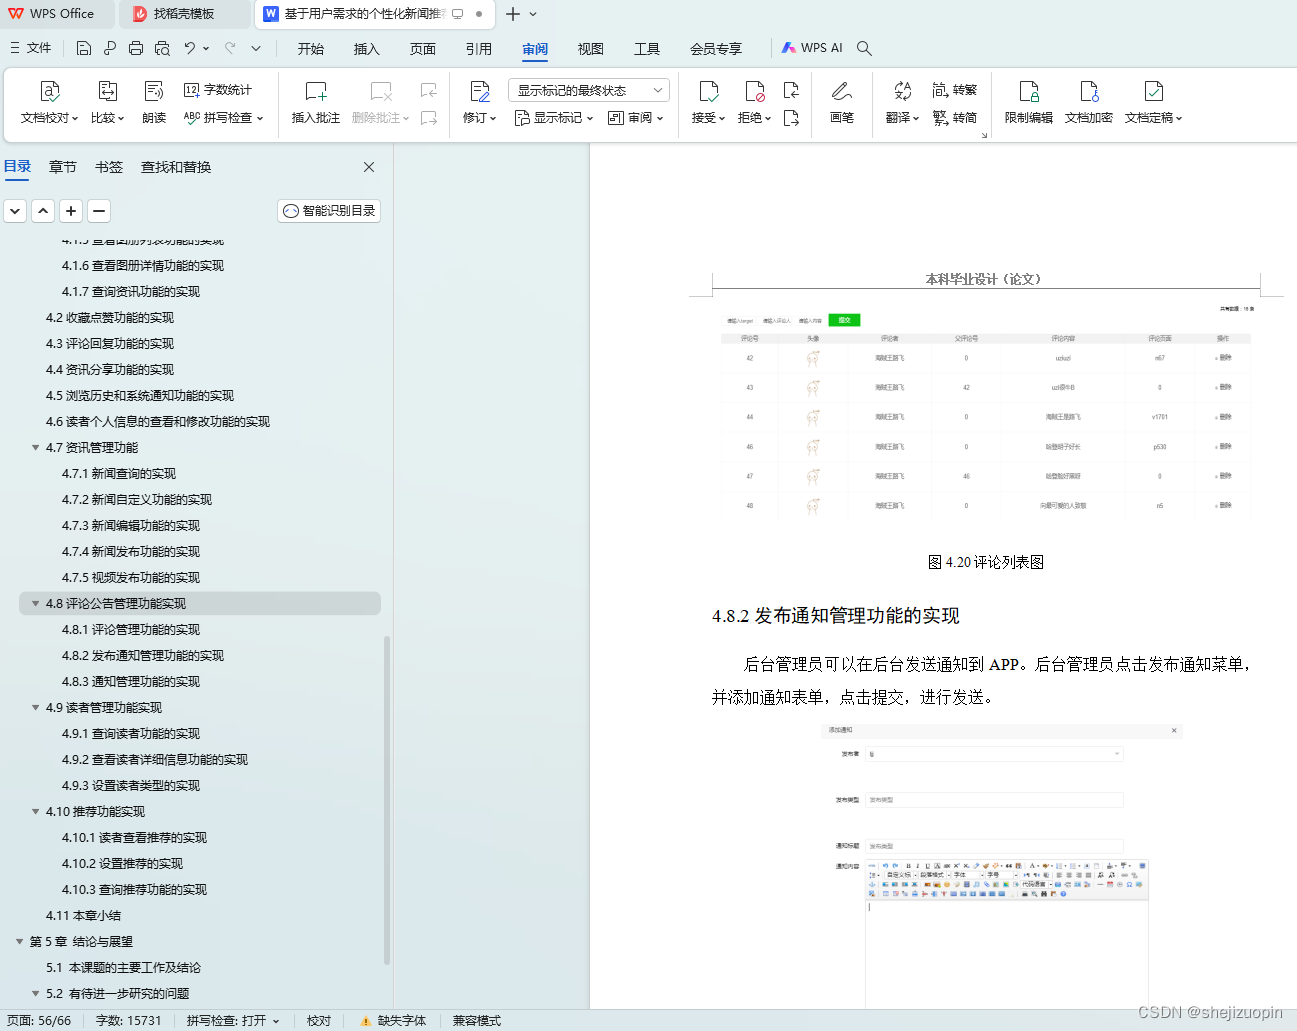Viewport: 1297px width, 1031px height.
Task: Click the 限制编辑 restrict editing icon
Action: click(x=1027, y=103)
